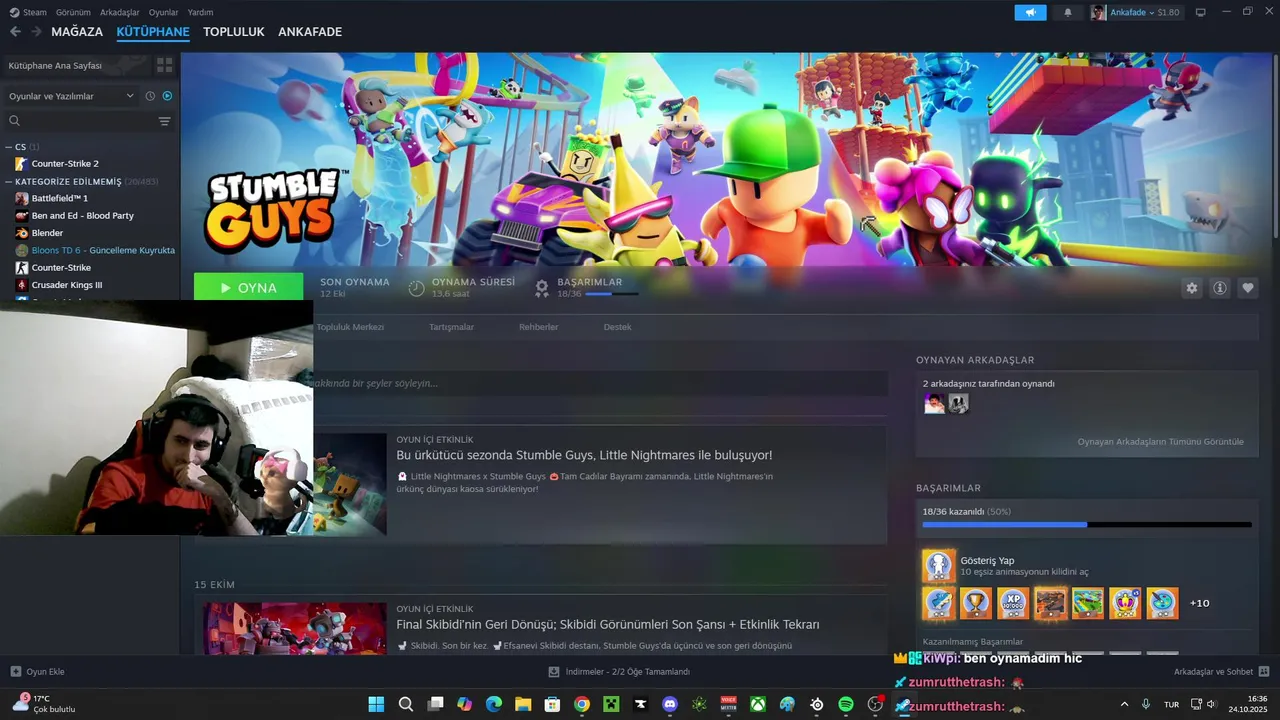Go to TOPLULUK tab
The height and width of the screenshot is (720, 1280).
tap(234, 32)
